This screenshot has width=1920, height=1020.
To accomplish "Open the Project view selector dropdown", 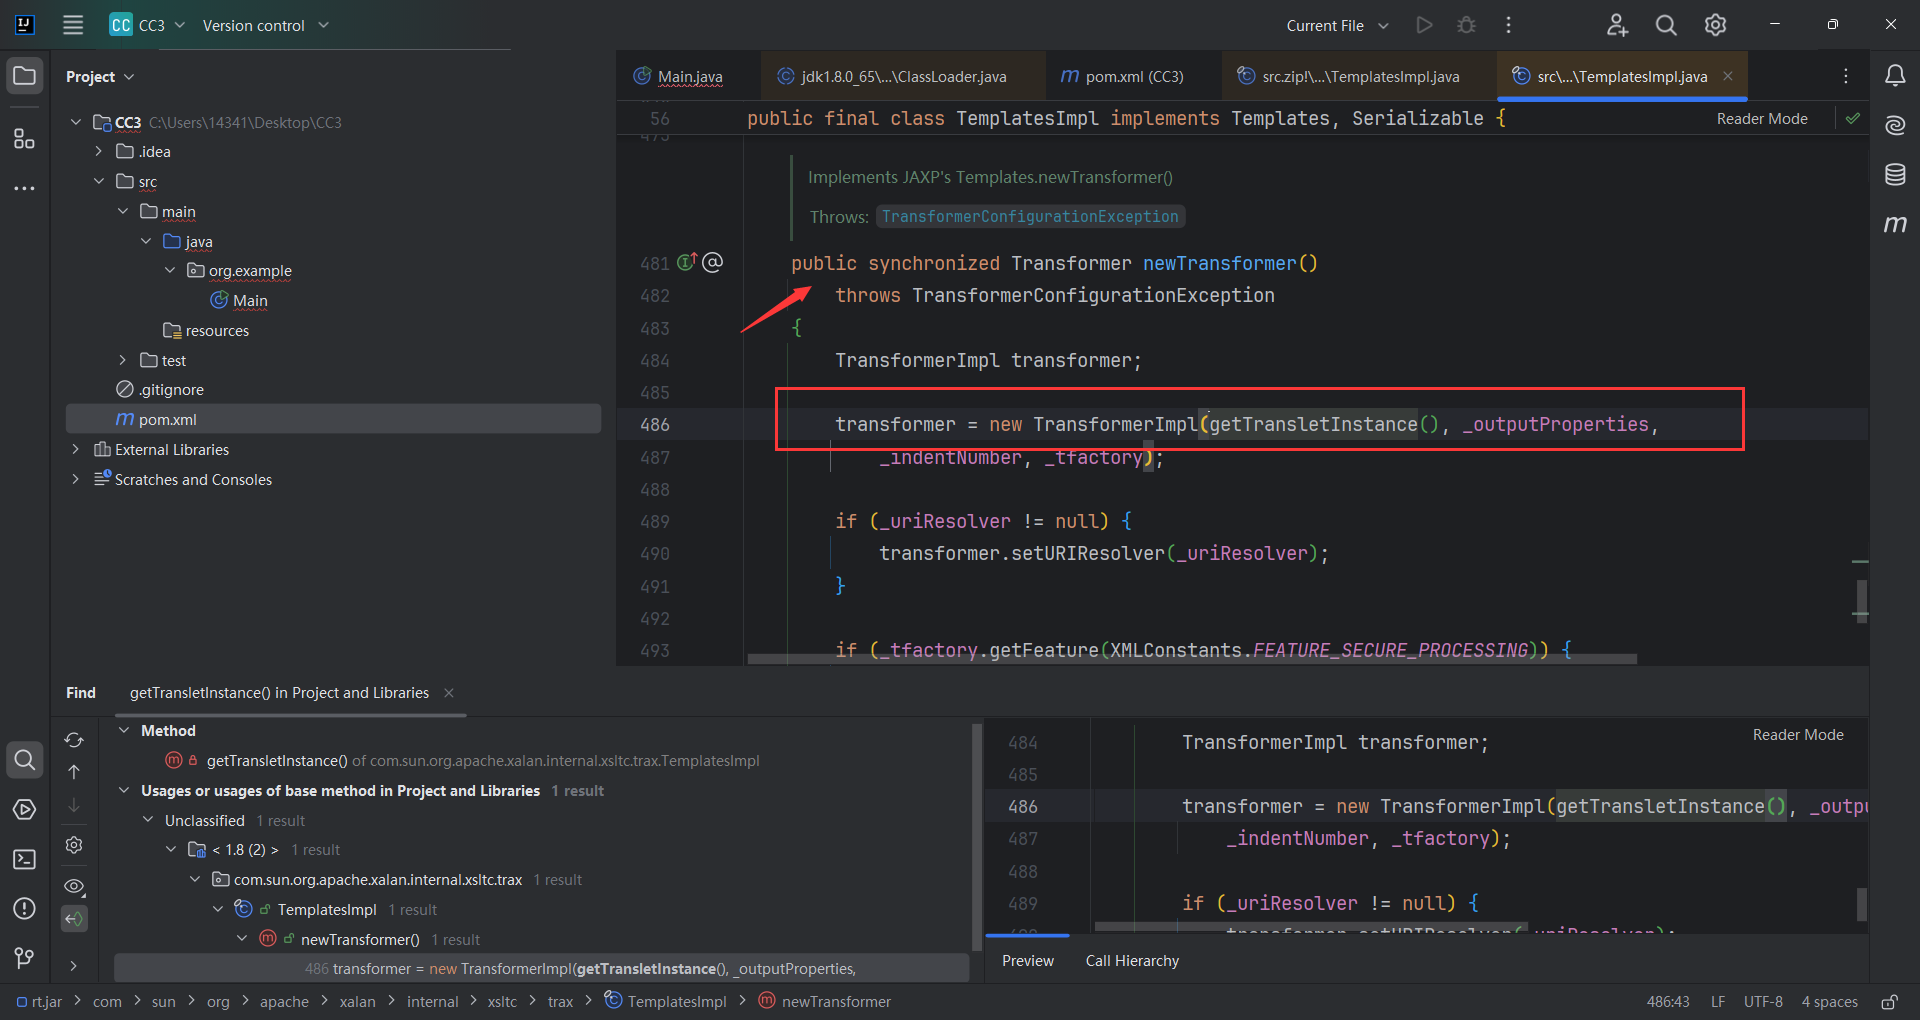I will (x=100, y=76).
